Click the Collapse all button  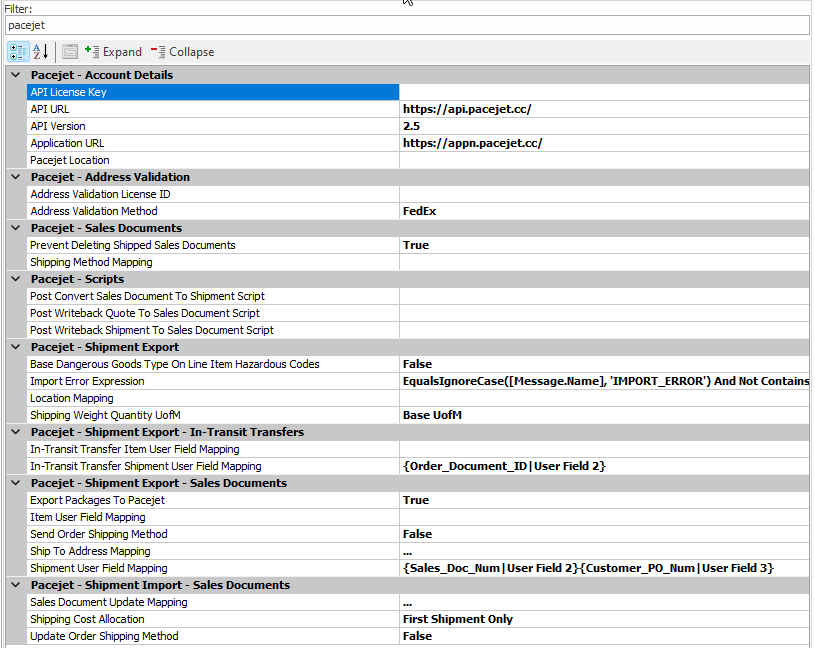pos(182,51)
